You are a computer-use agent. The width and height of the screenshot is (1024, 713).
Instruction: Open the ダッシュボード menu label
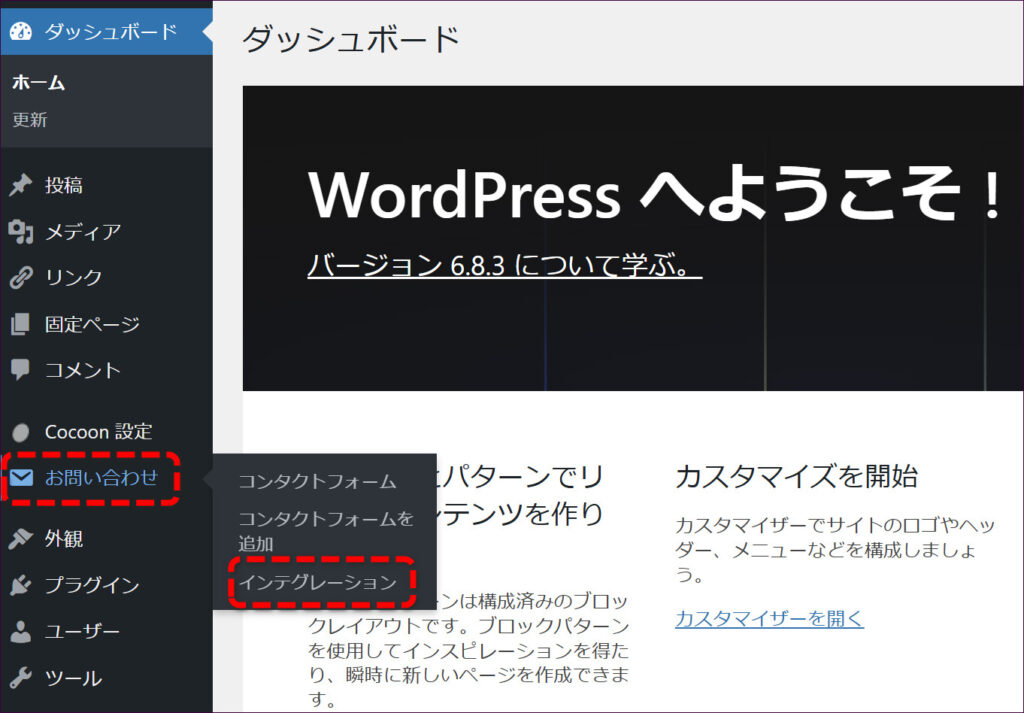(110, 32)
